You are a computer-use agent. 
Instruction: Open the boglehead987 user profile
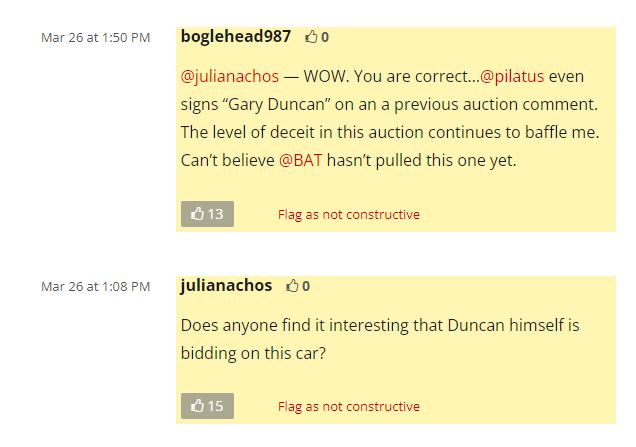pyautogui.click(x=236, y=36)
